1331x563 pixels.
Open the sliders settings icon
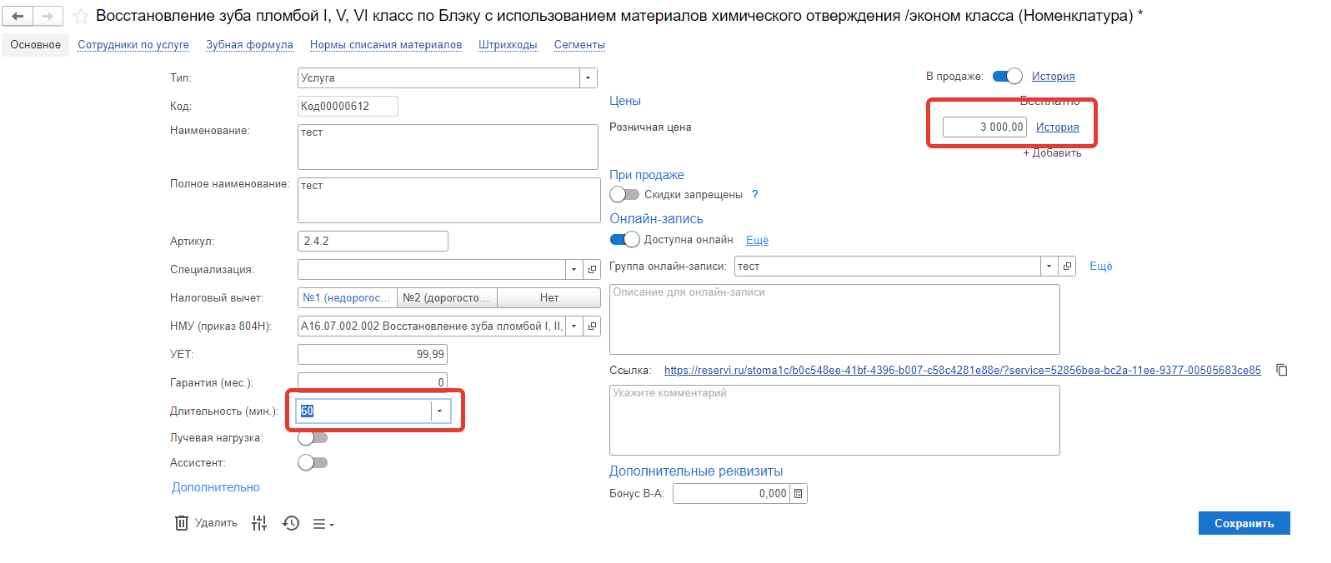(260, 523)
